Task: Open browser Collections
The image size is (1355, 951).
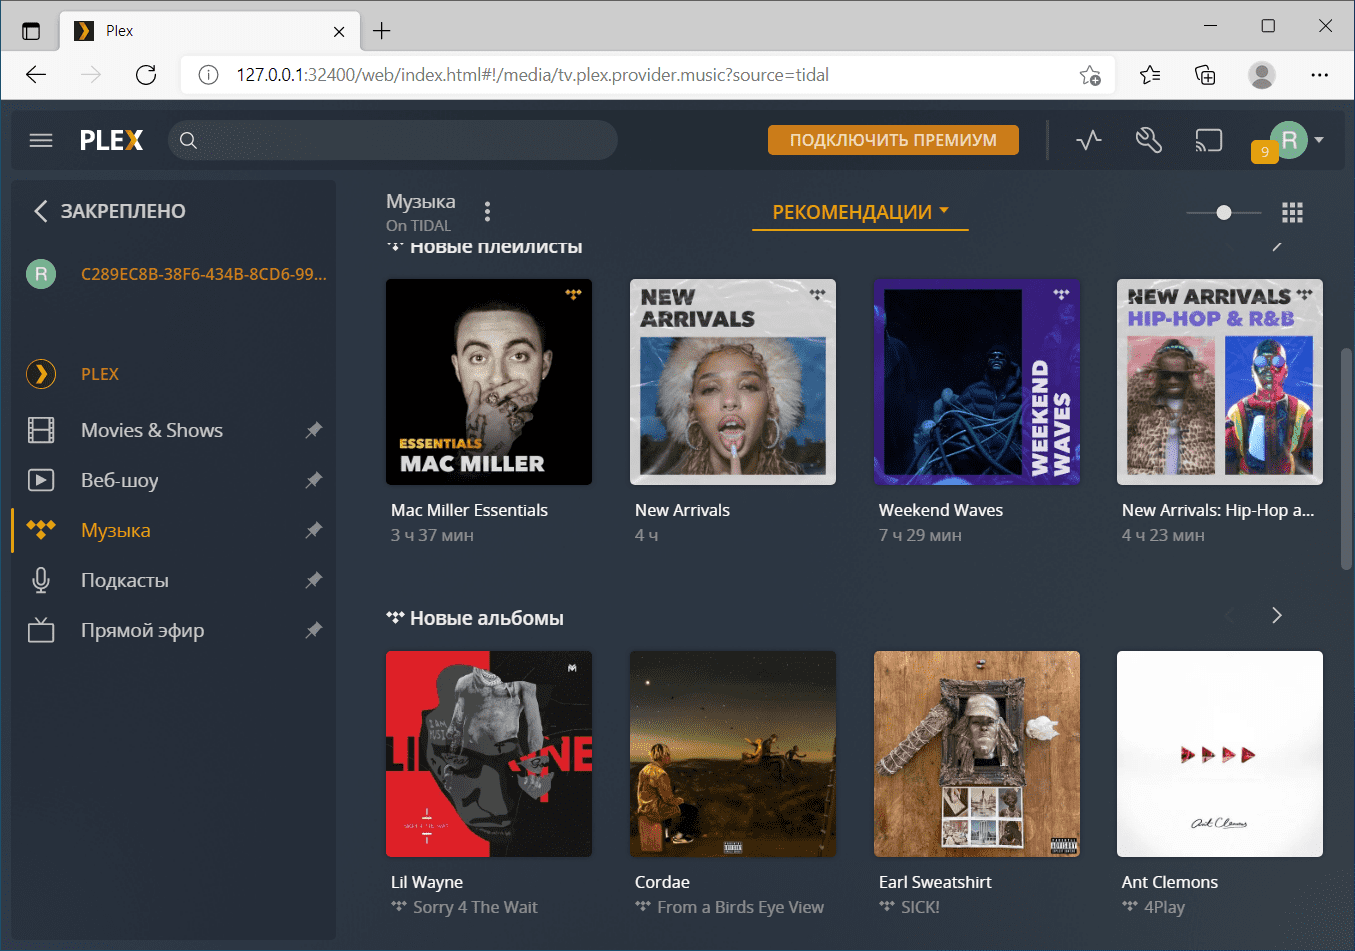Action: [x=1205, y=75]
